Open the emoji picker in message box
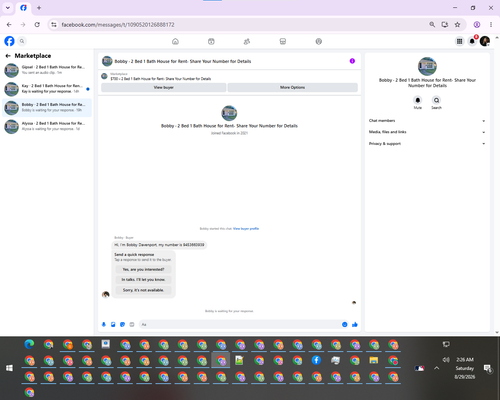 (344, 324)
